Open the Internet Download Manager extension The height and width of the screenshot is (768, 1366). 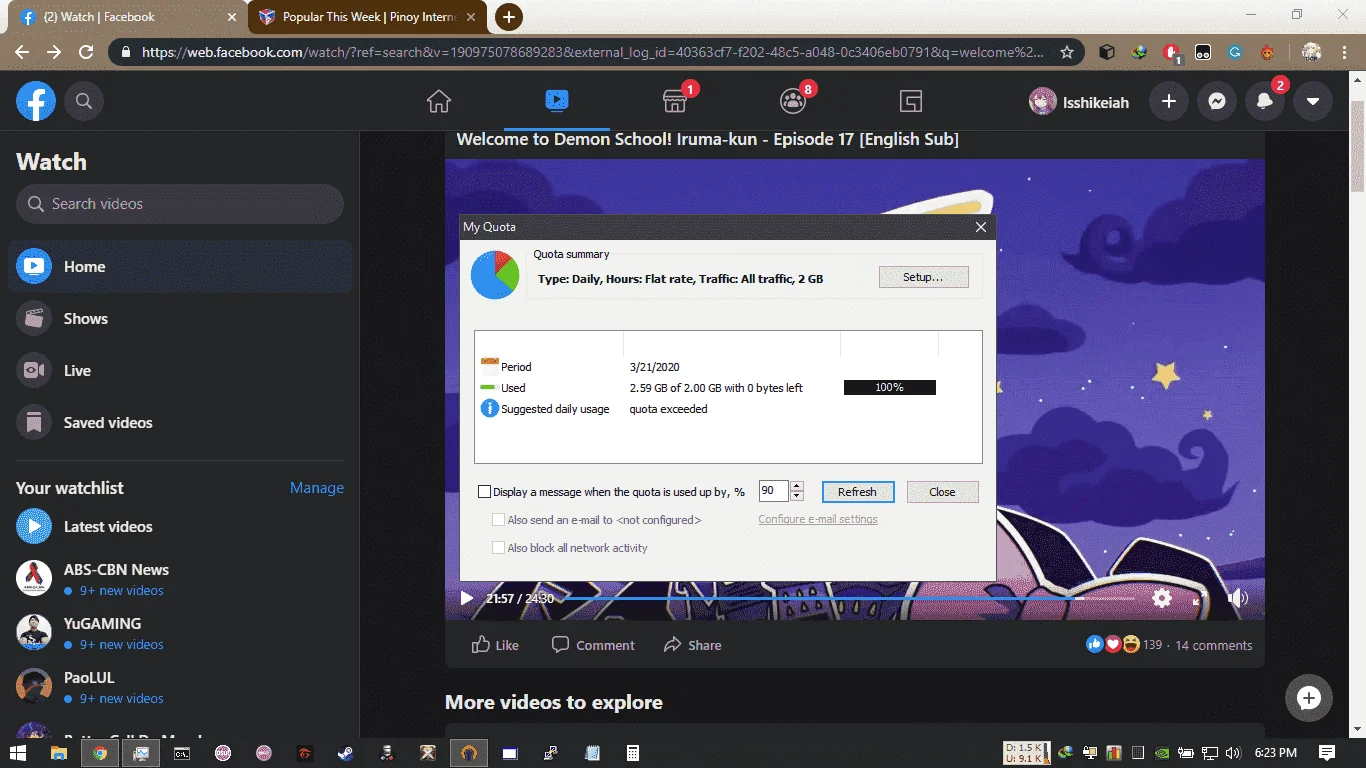point(1139,52)
